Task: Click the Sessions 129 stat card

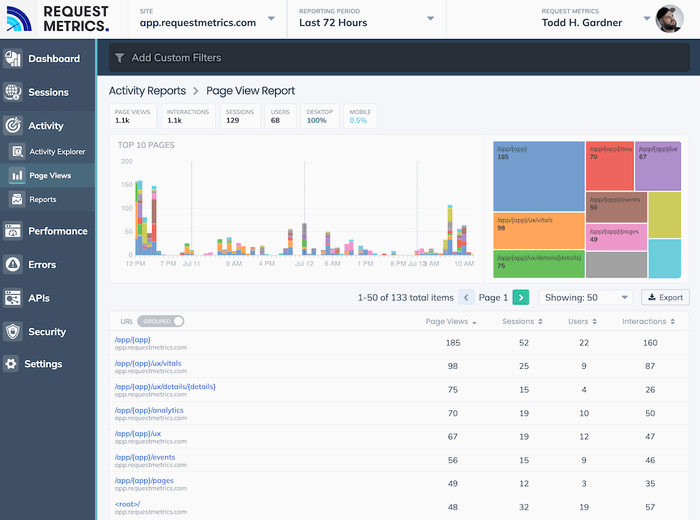Action: coord(240,116)
